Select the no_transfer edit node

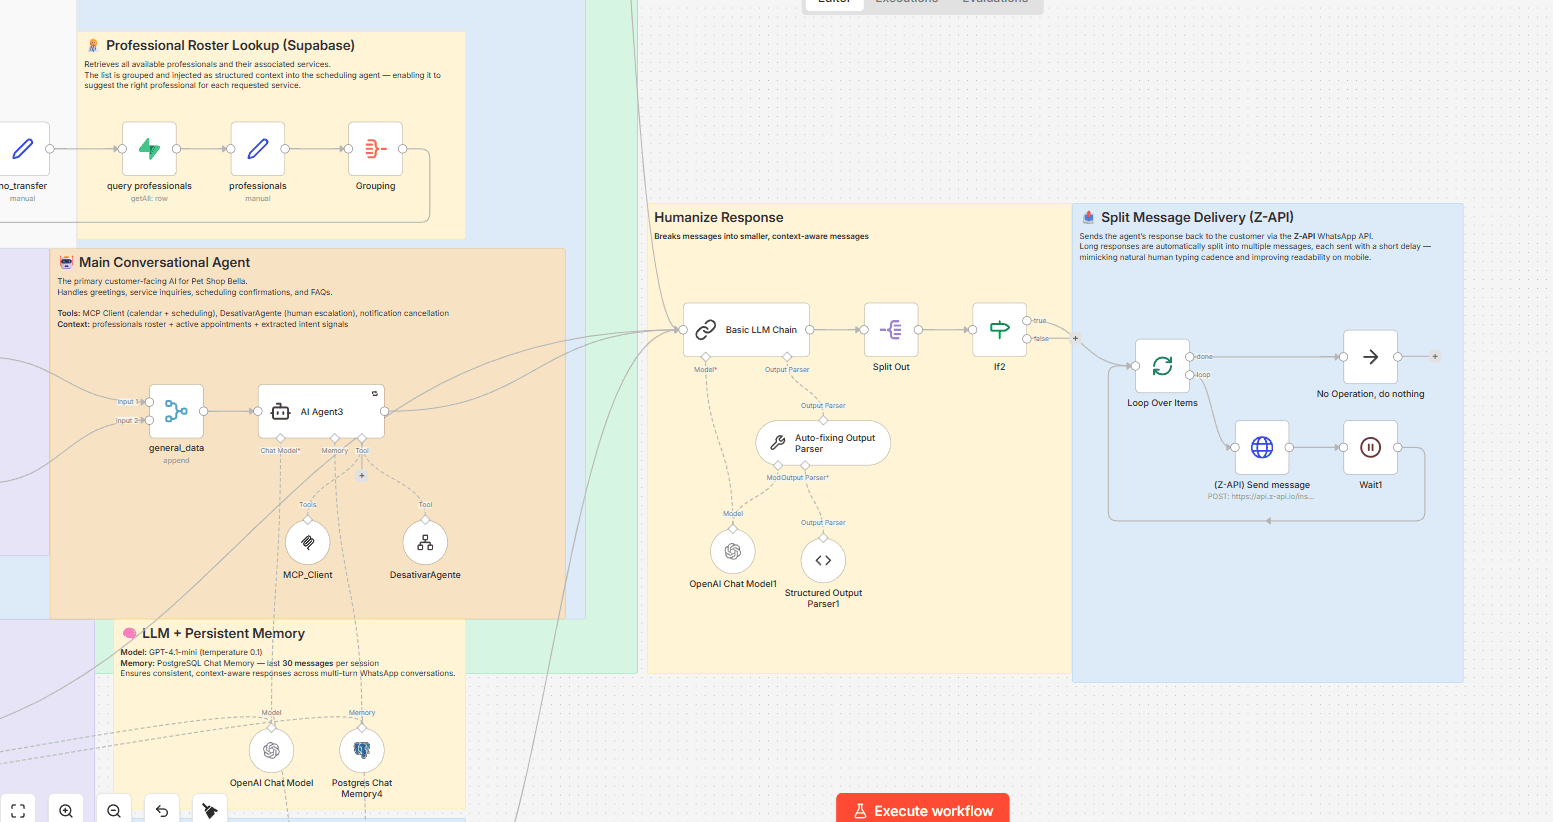(x=22, y=149)
